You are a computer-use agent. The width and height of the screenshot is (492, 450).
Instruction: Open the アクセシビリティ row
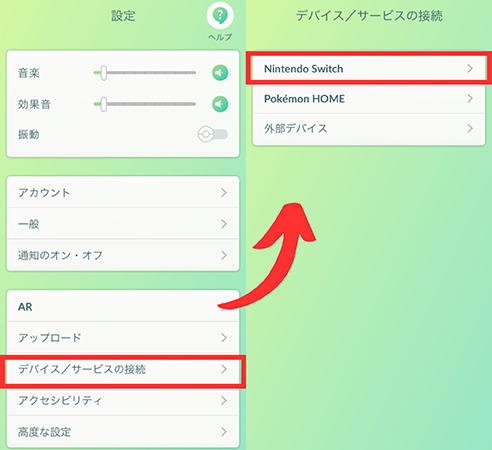tap(123, 400)
